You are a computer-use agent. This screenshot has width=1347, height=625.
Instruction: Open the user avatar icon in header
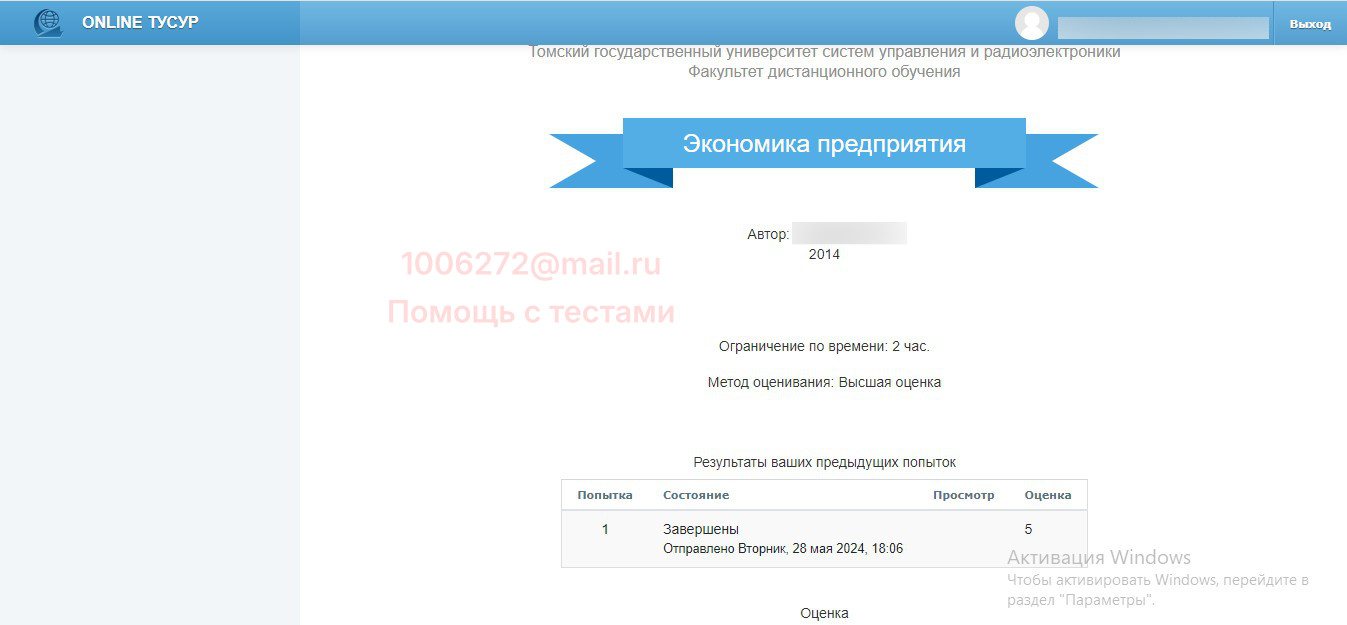click(1031, 23)
